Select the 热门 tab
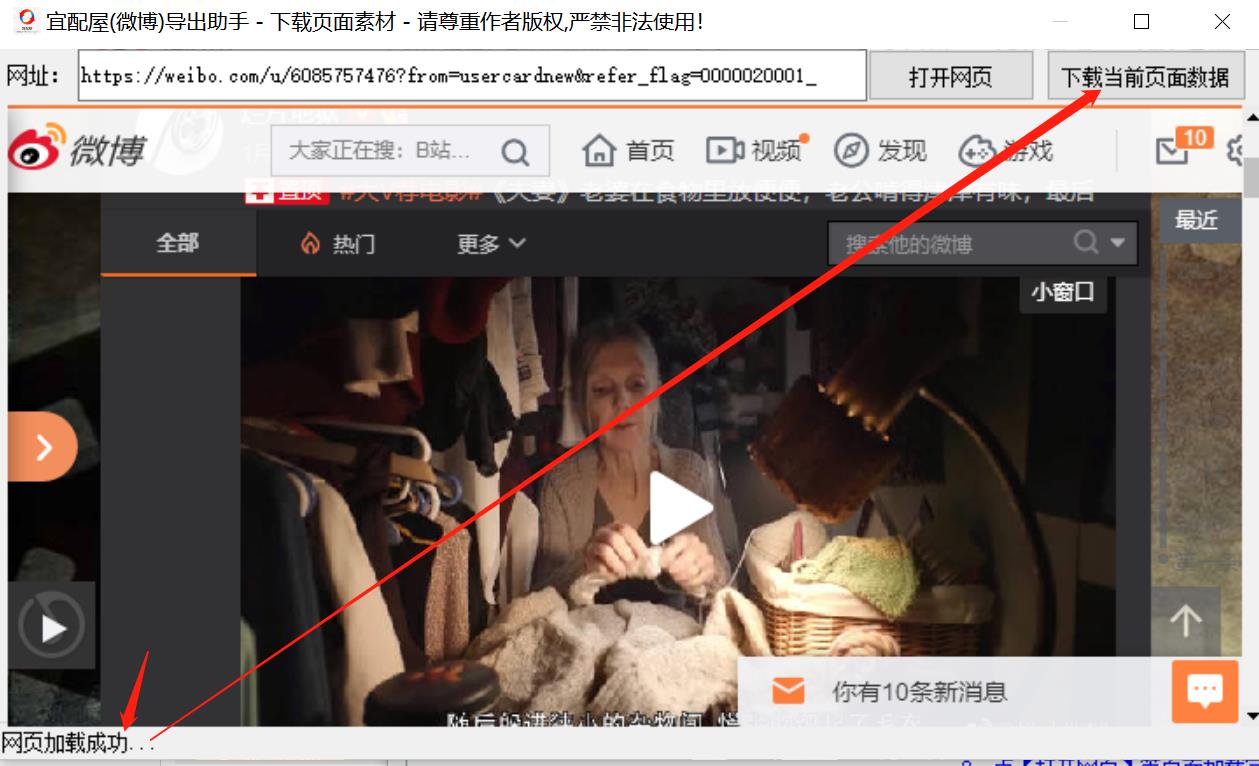The image size is (1259, 766). (x=338, y=243)
